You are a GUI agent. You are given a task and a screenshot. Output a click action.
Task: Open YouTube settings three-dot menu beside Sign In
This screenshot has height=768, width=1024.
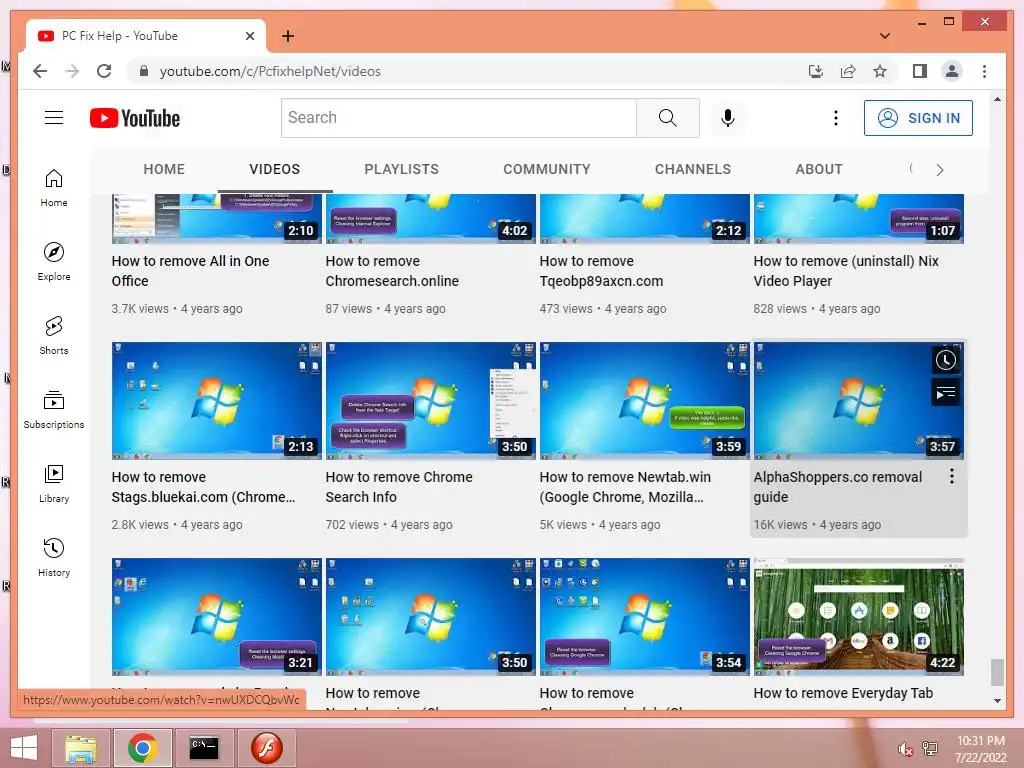[835, 118]
